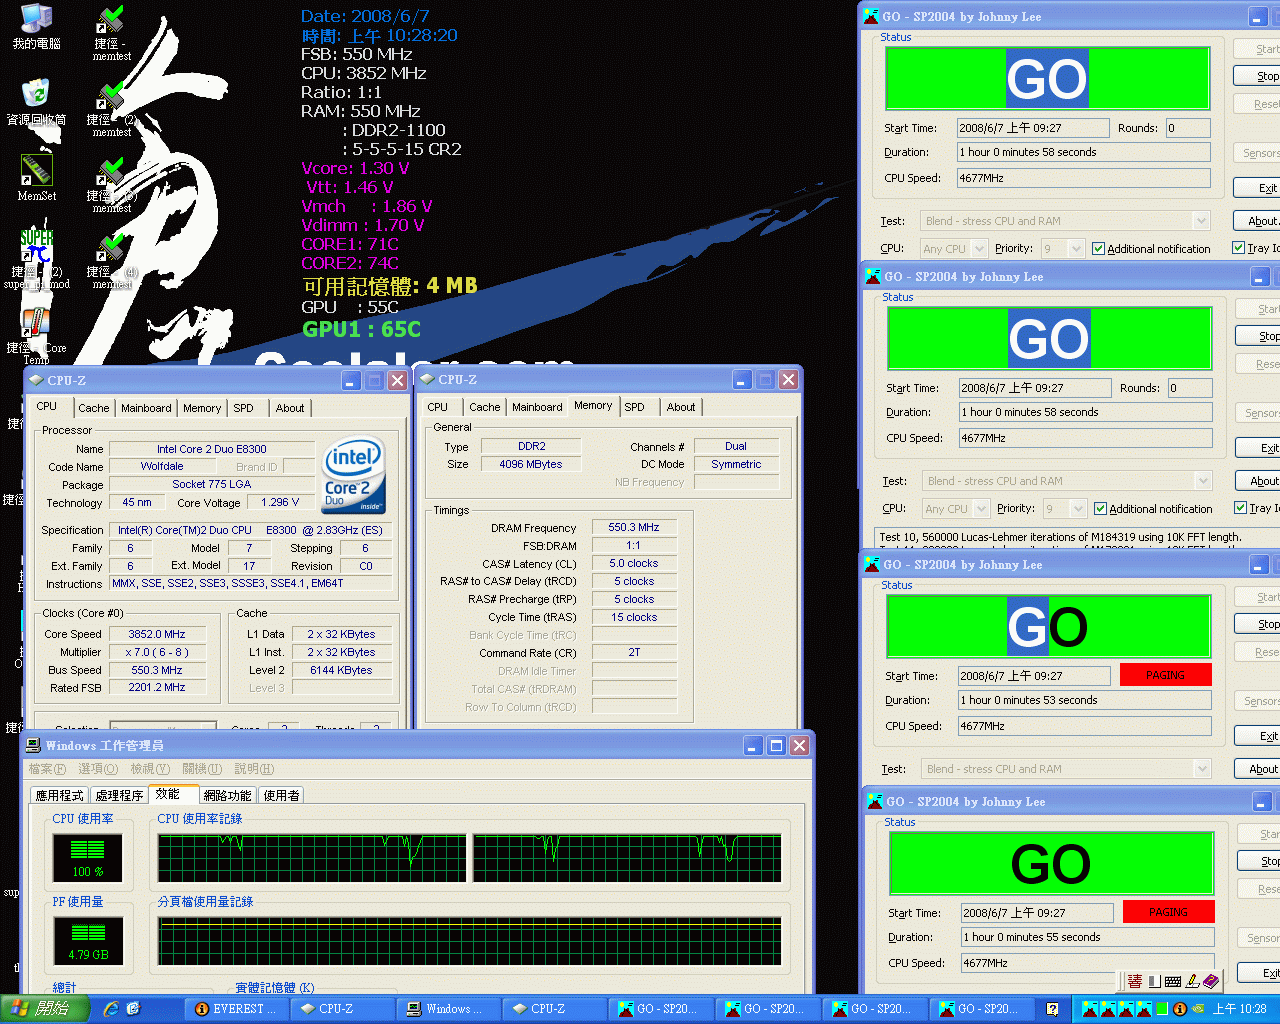
Task: Open the SPD tab in left CPU-Z
Action: pyautogui.click(x=244, y=408)
